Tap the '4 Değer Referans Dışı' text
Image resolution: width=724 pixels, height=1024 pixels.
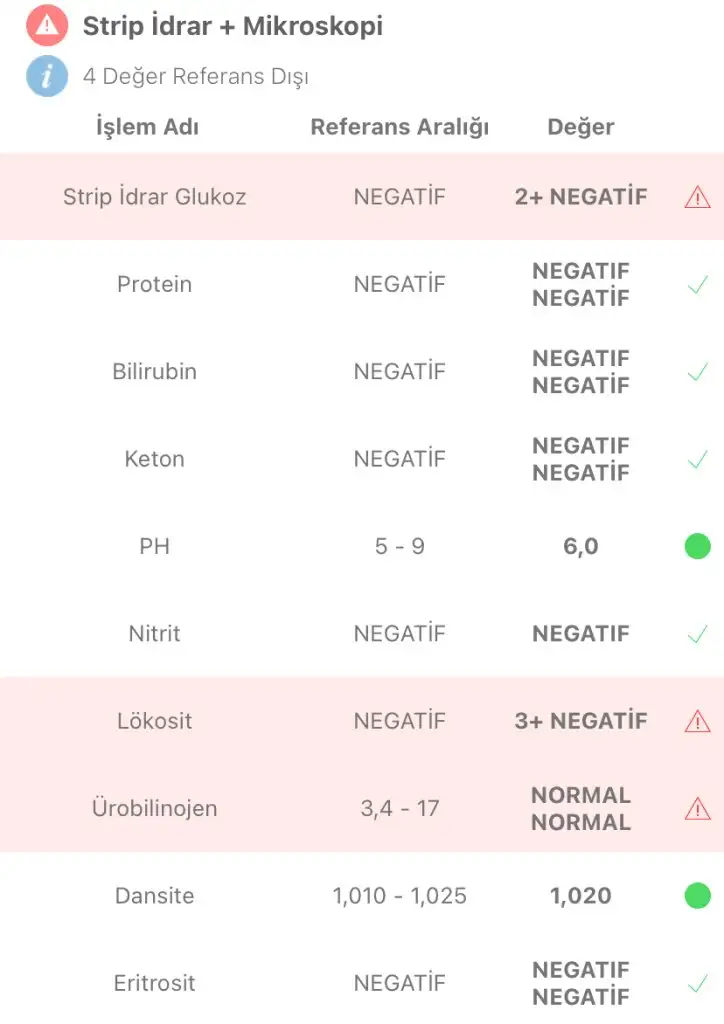tap(196, 76)
